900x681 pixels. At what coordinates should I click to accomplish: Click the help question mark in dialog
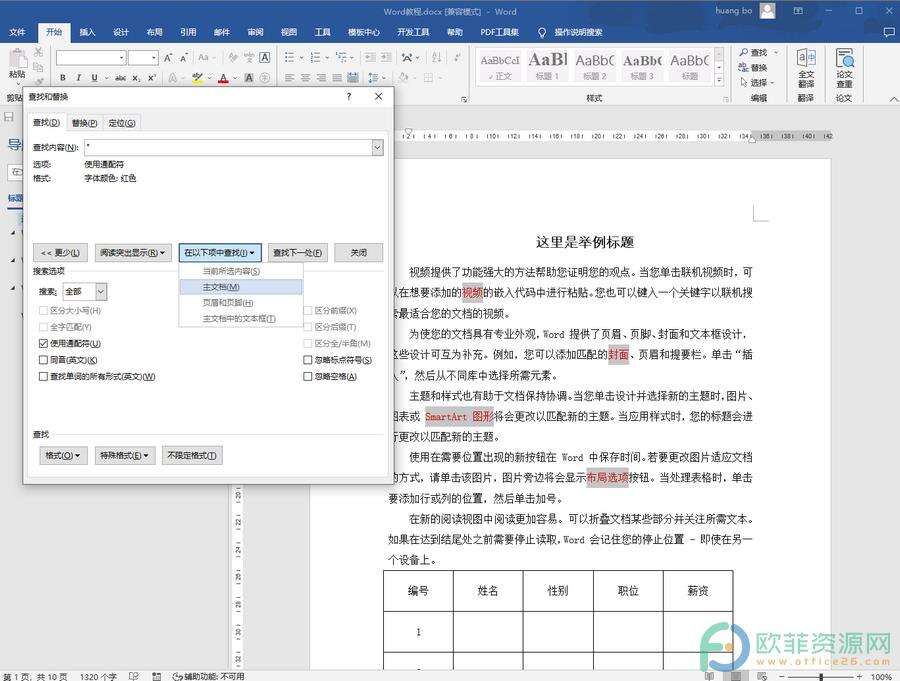click(349, 97)
